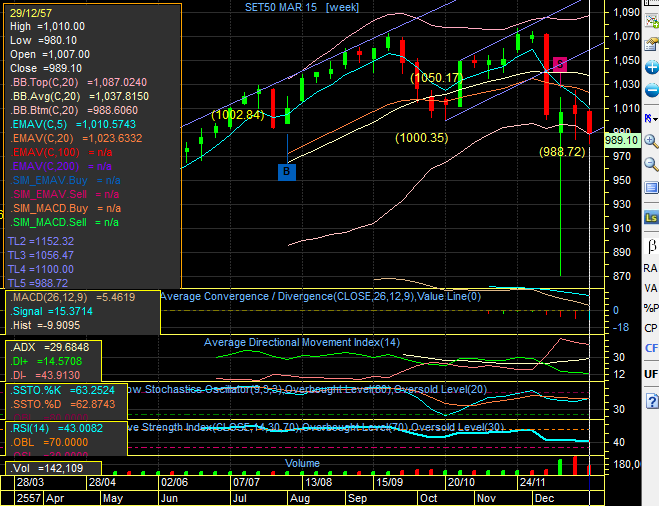This screenshot has height=506, width=659.
Task: Click the UF sidebar button
Action: point(651,374)
